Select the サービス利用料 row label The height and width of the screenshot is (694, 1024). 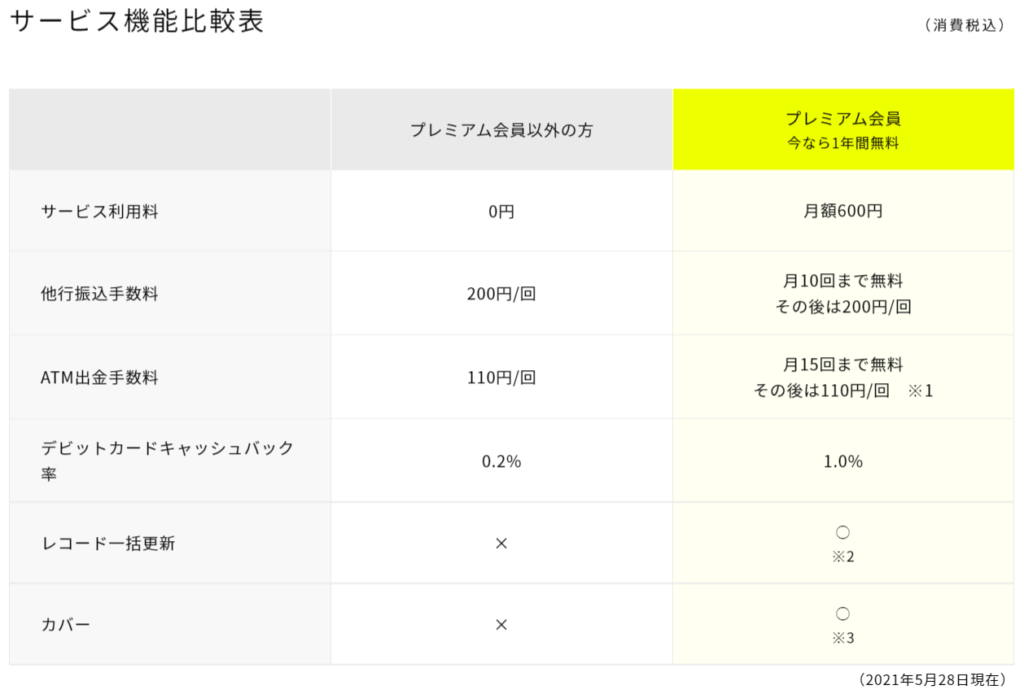click(99, 212)
